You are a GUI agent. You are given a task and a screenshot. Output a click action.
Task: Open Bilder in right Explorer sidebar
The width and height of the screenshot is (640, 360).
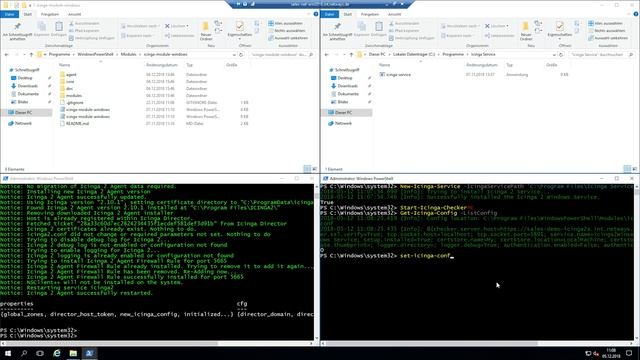pos(343,102)
